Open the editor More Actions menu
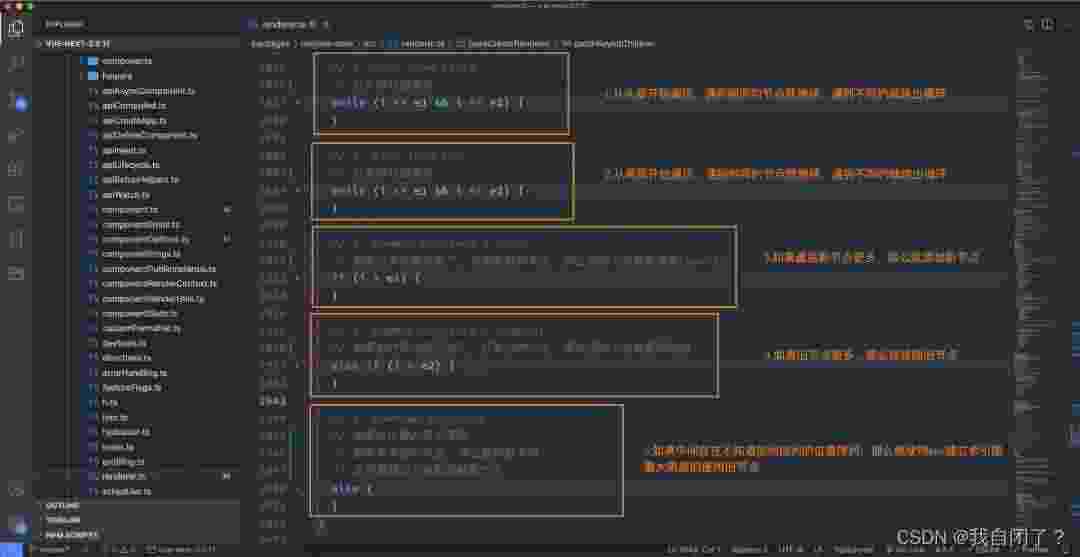This screenshot has width=1080, height=557. [x=1067, y=25]
